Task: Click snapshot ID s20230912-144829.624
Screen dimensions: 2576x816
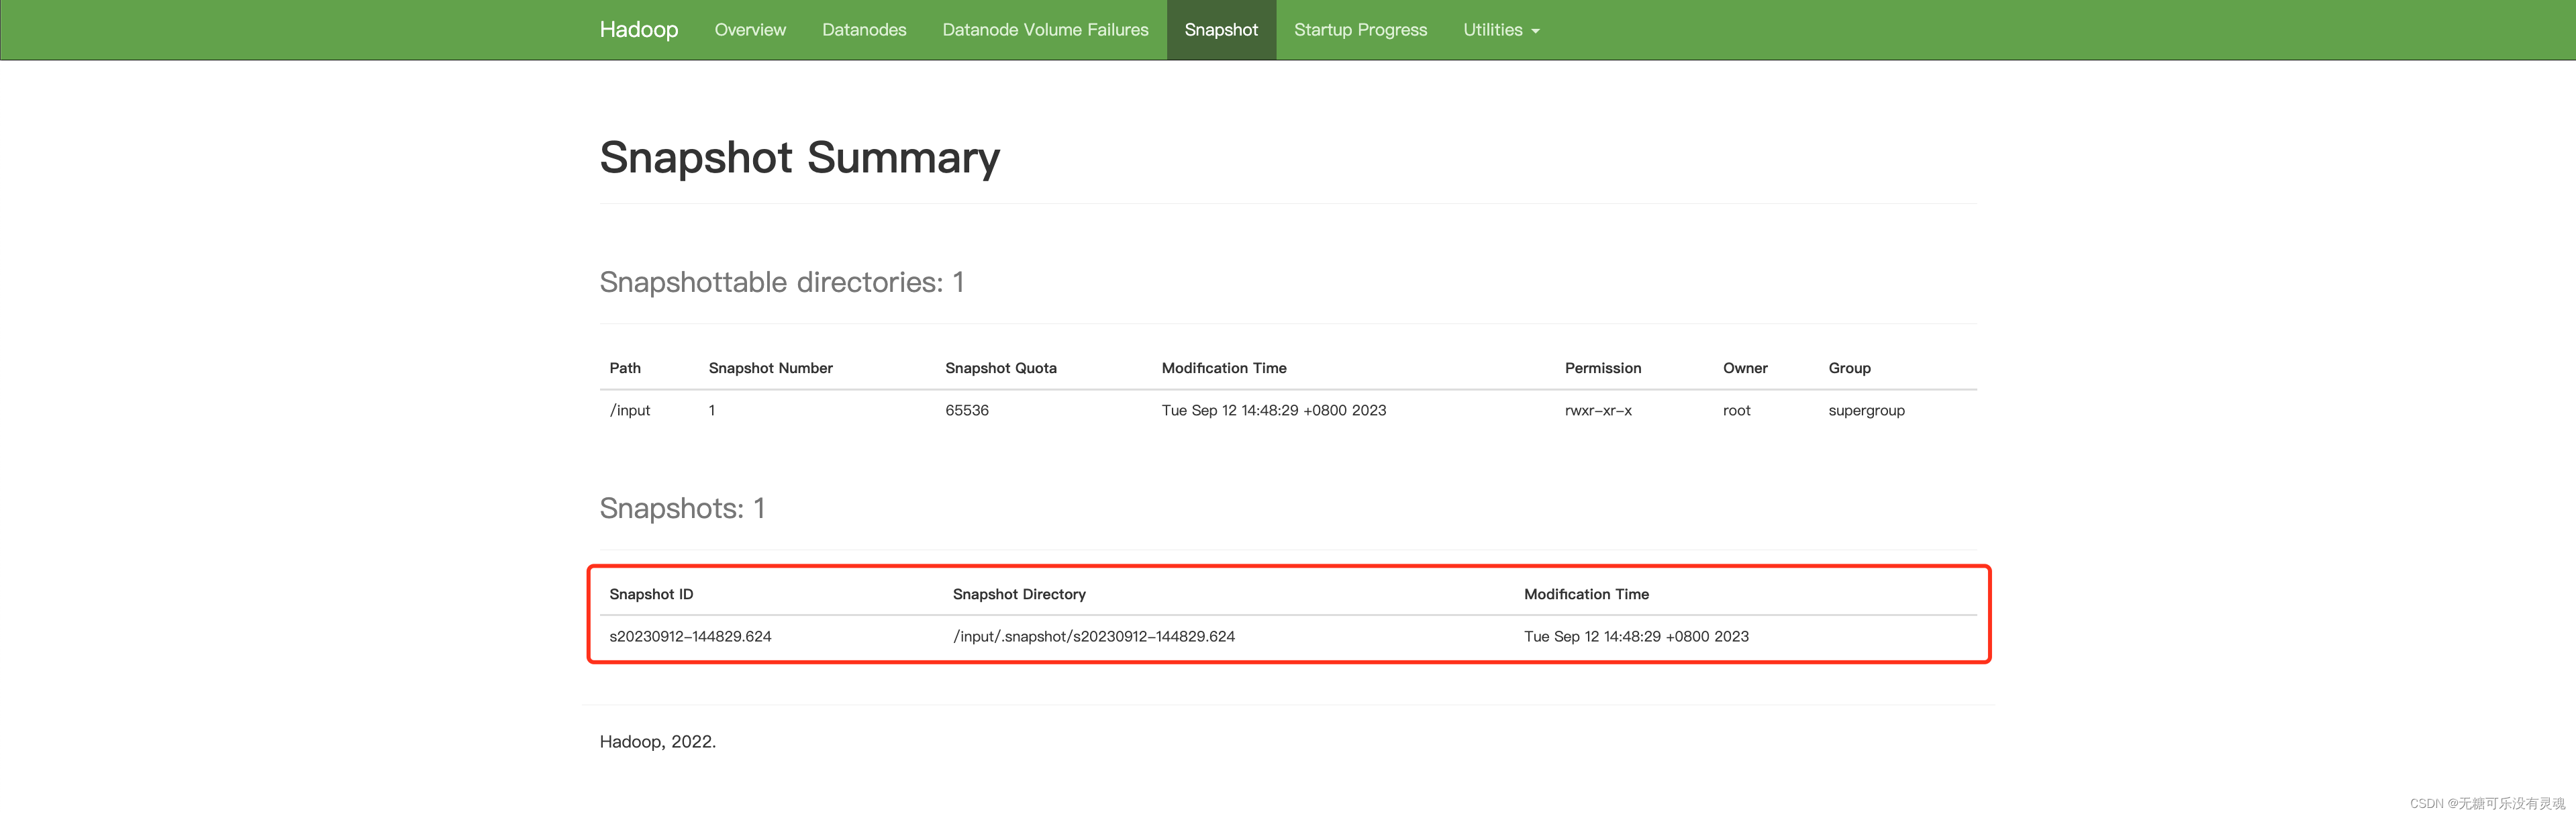Action: [x=690, y=636]
